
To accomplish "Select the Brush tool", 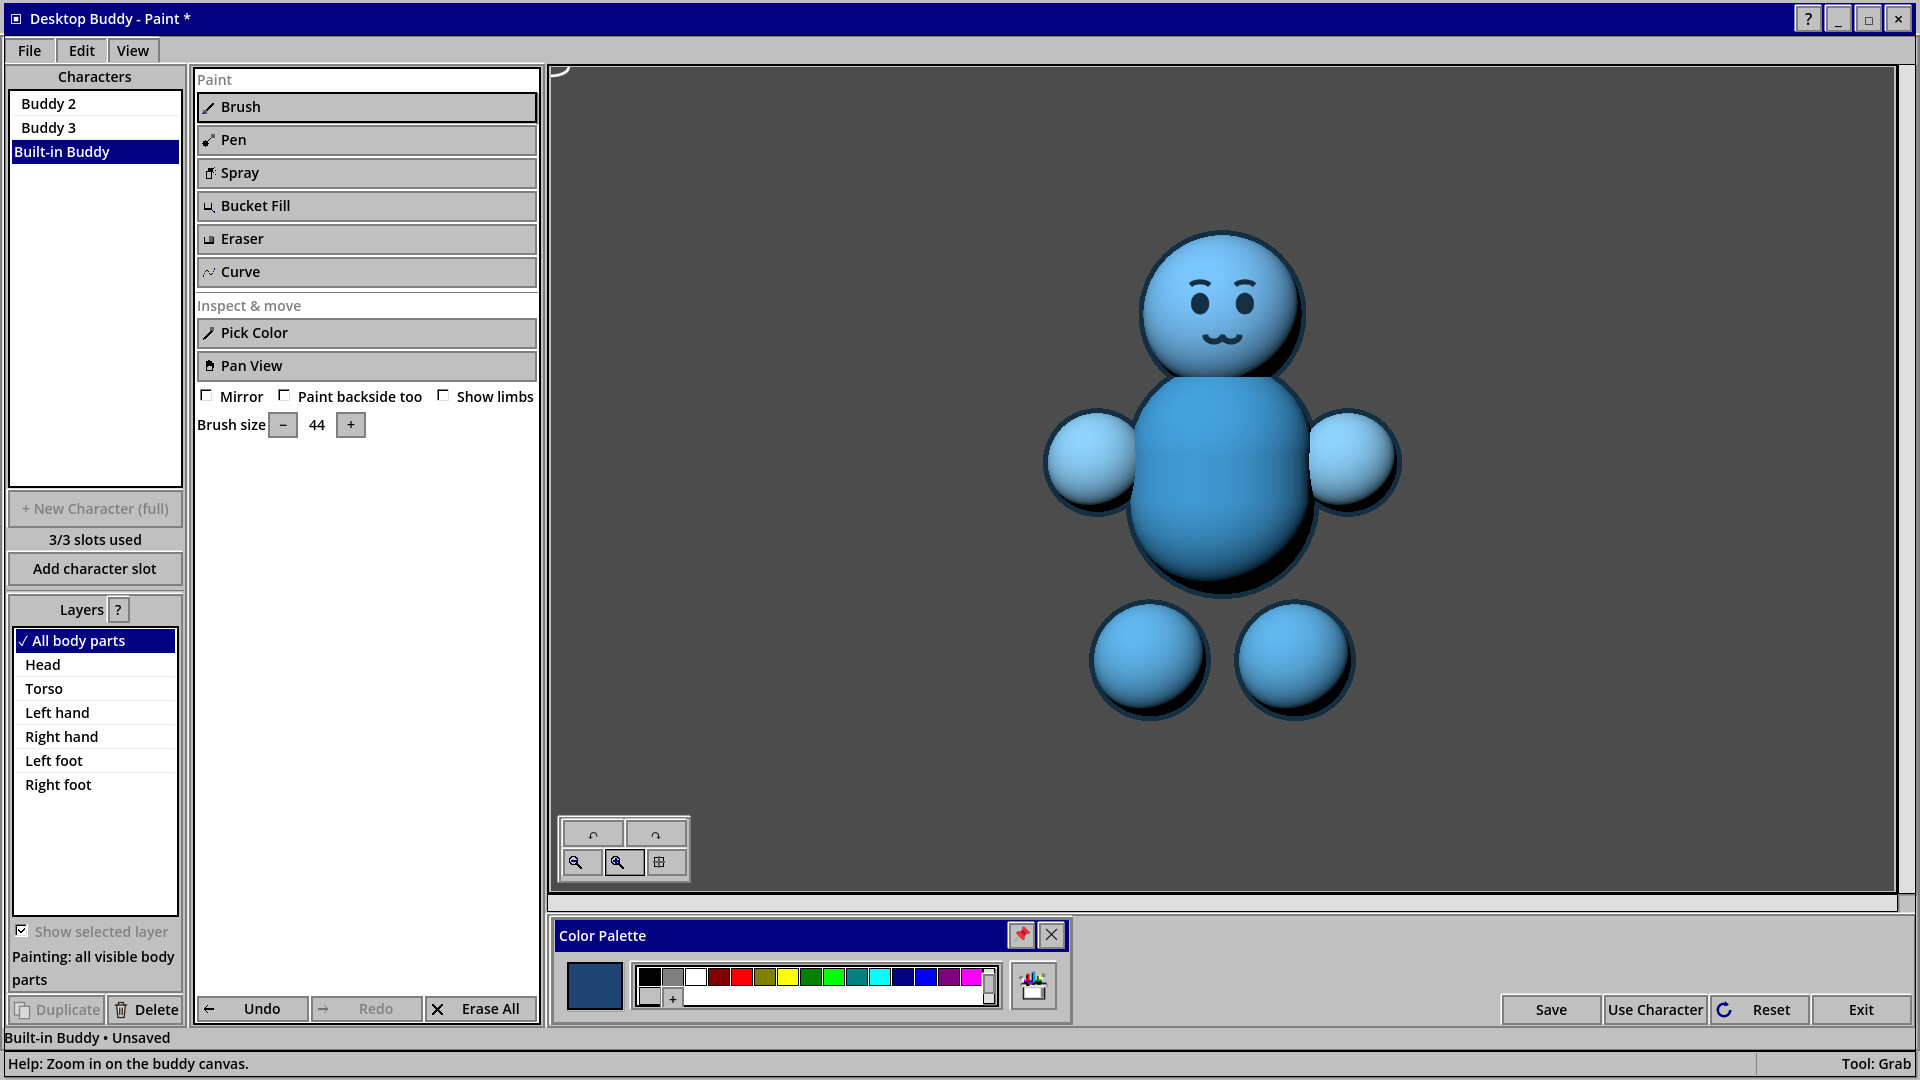I will 367,107.
